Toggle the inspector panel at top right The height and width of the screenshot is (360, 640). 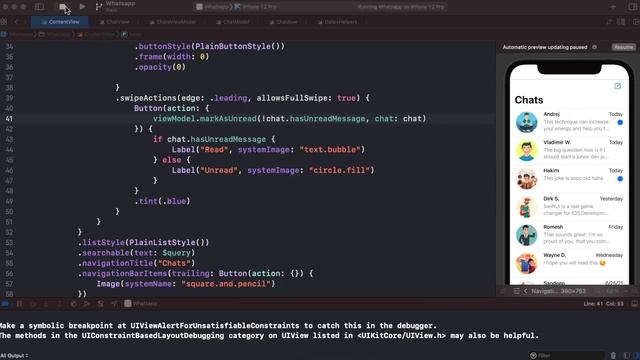click(x=633, y=7)
